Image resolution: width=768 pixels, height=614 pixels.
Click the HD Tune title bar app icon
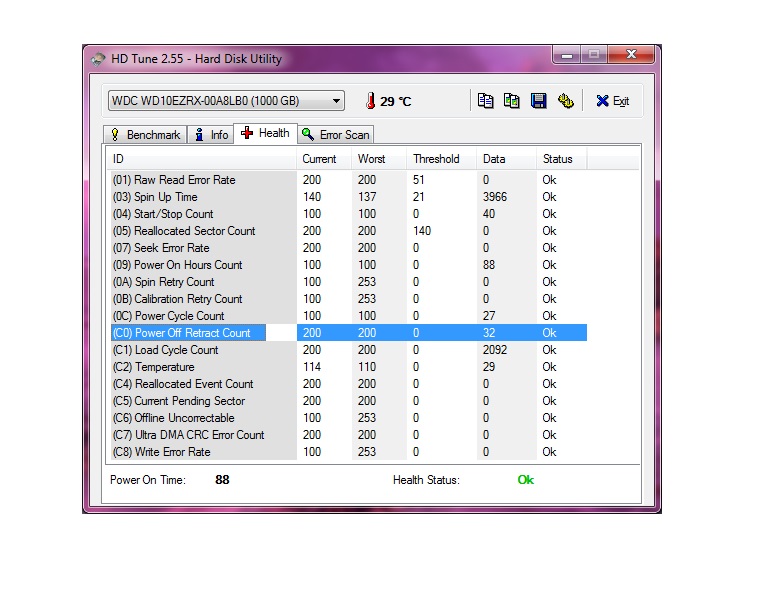coord(98,59)
